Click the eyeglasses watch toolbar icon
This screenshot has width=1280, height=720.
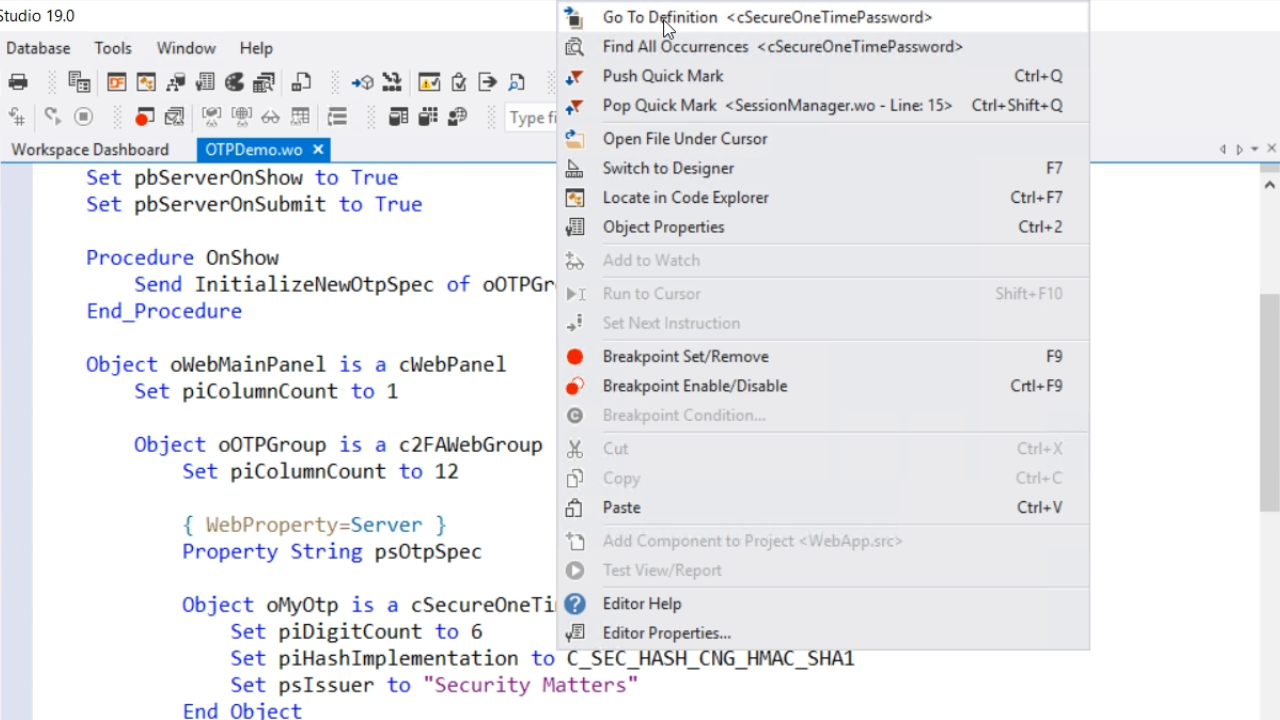270,117
